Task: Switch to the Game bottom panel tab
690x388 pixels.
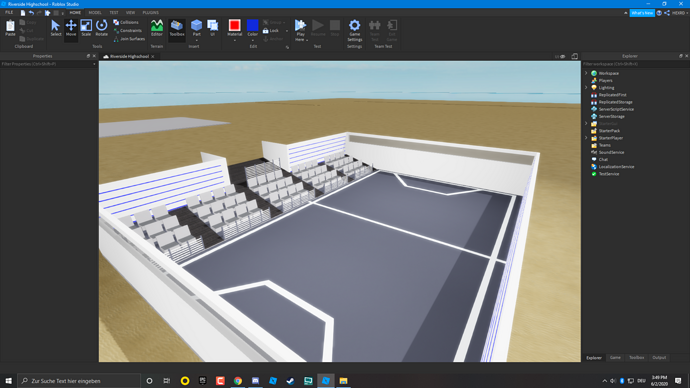Action: [x=615, y=358]
